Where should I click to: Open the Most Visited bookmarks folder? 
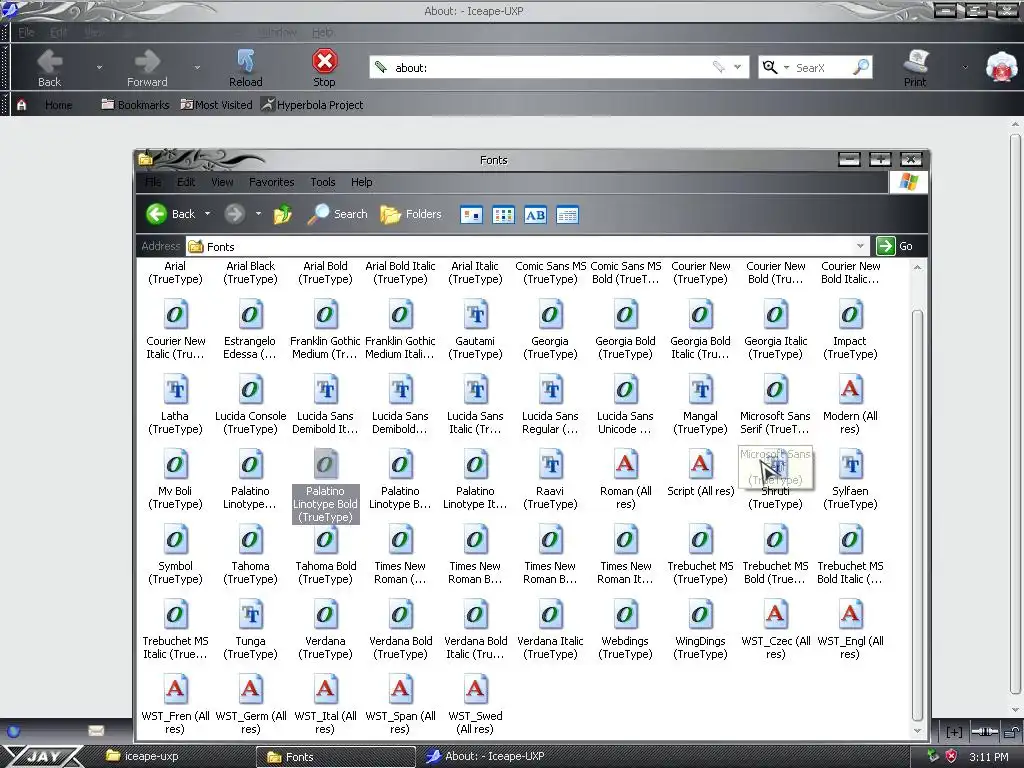(216, 104)
